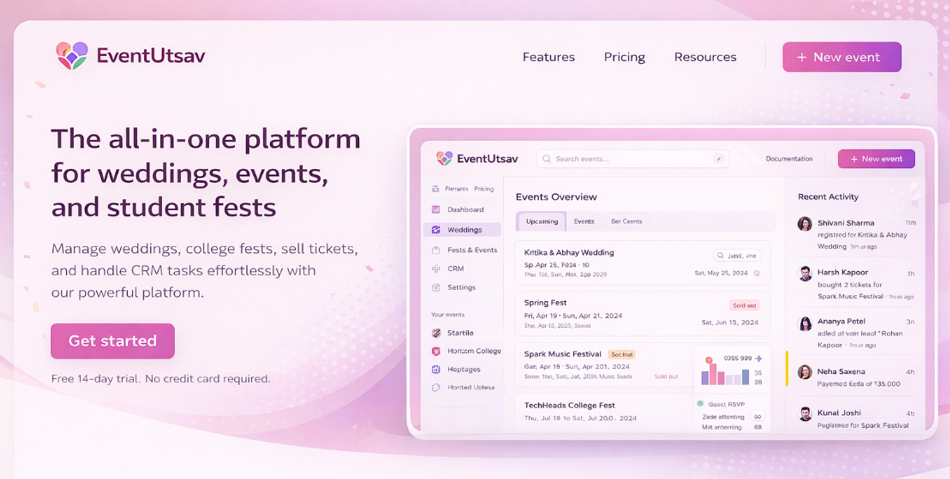950x479 pixels.
Task: Open the Documentation link in the dashboard
Action: pos(789,159)
